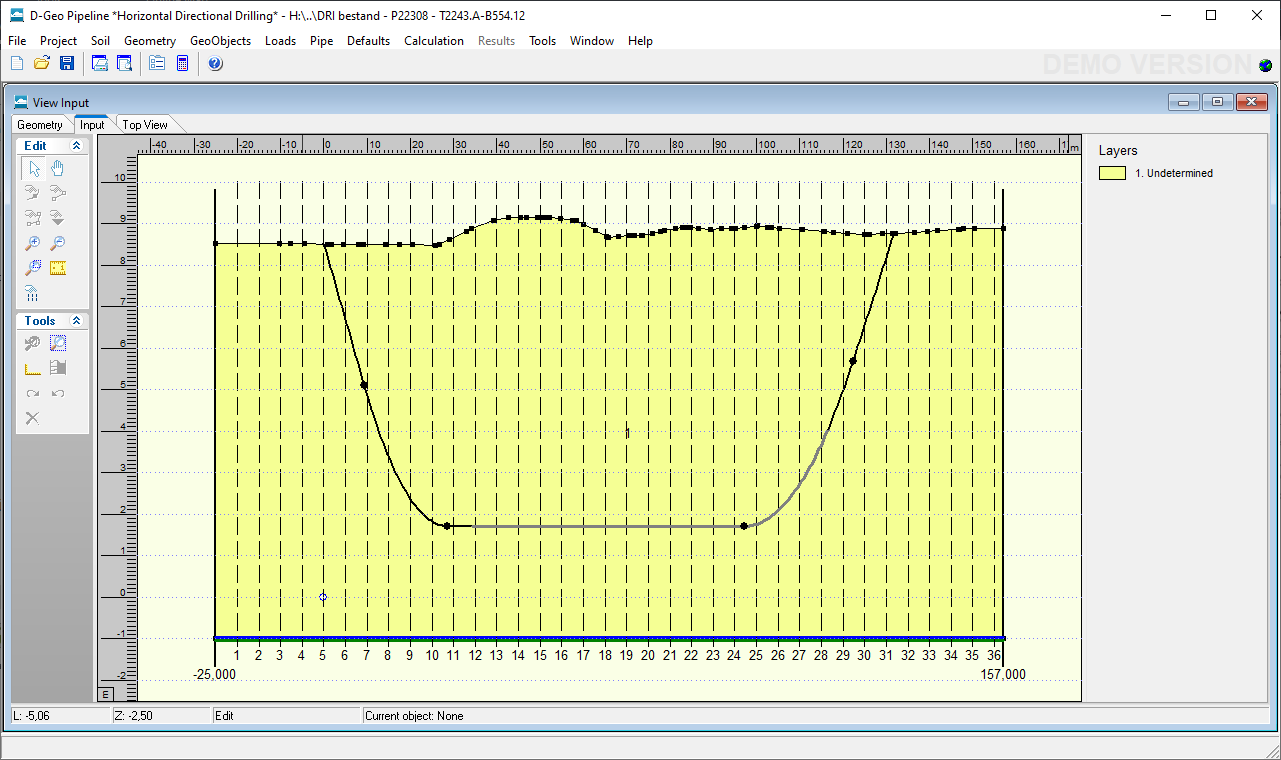The image size is (1281, 760).
Task: Minimize the View Input child window
Action: [1185, 102]
